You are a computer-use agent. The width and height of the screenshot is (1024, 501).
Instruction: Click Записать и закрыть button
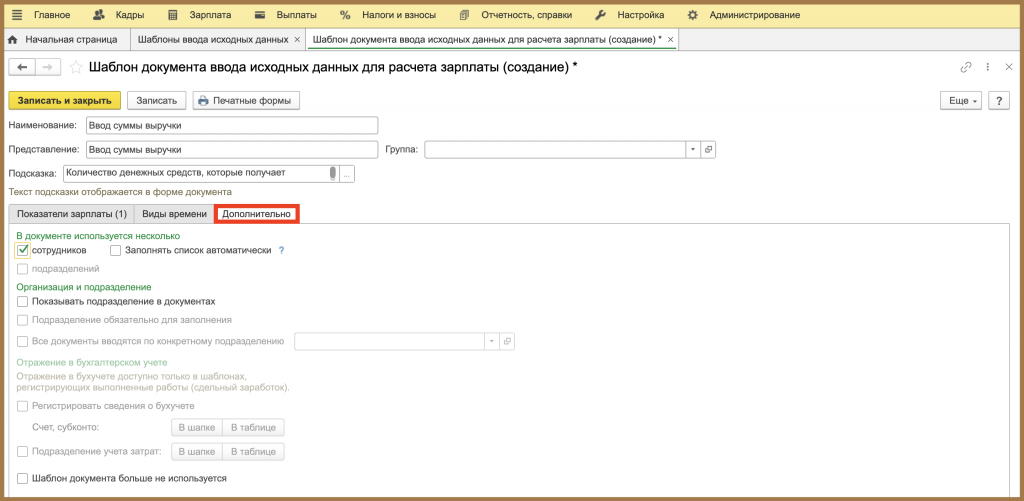(65, 101)
